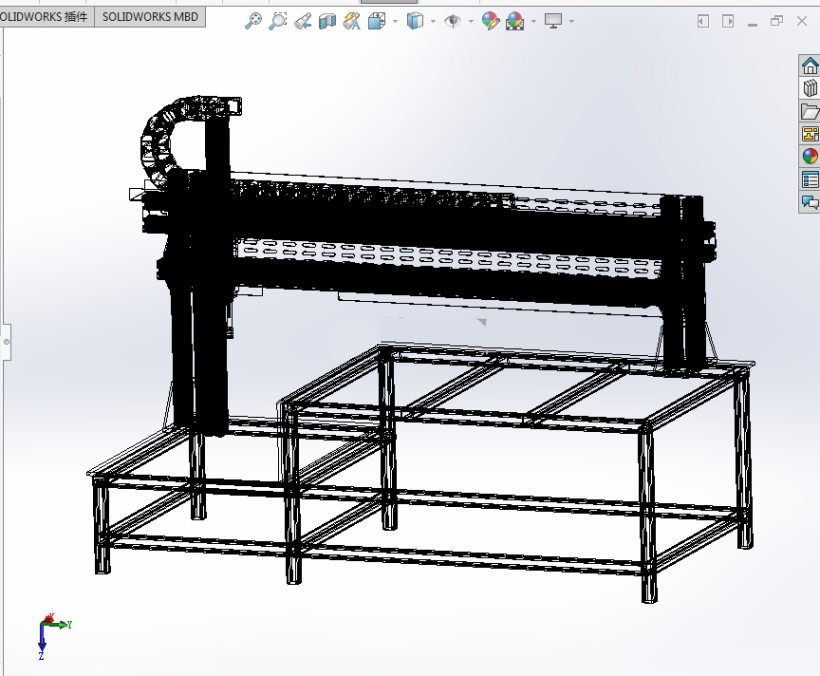Click the Hide/Show Items eye icon
Screen dimensions: 820x676
453,21
